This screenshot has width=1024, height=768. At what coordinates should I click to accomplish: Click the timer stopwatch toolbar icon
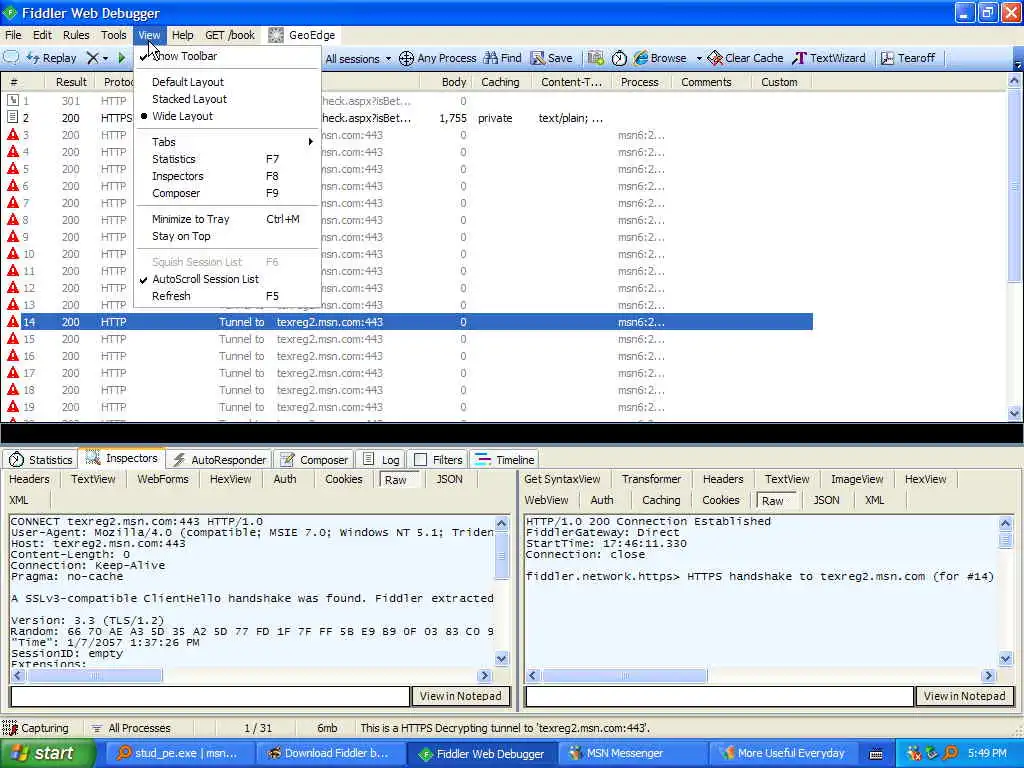[x=619, y=59]
